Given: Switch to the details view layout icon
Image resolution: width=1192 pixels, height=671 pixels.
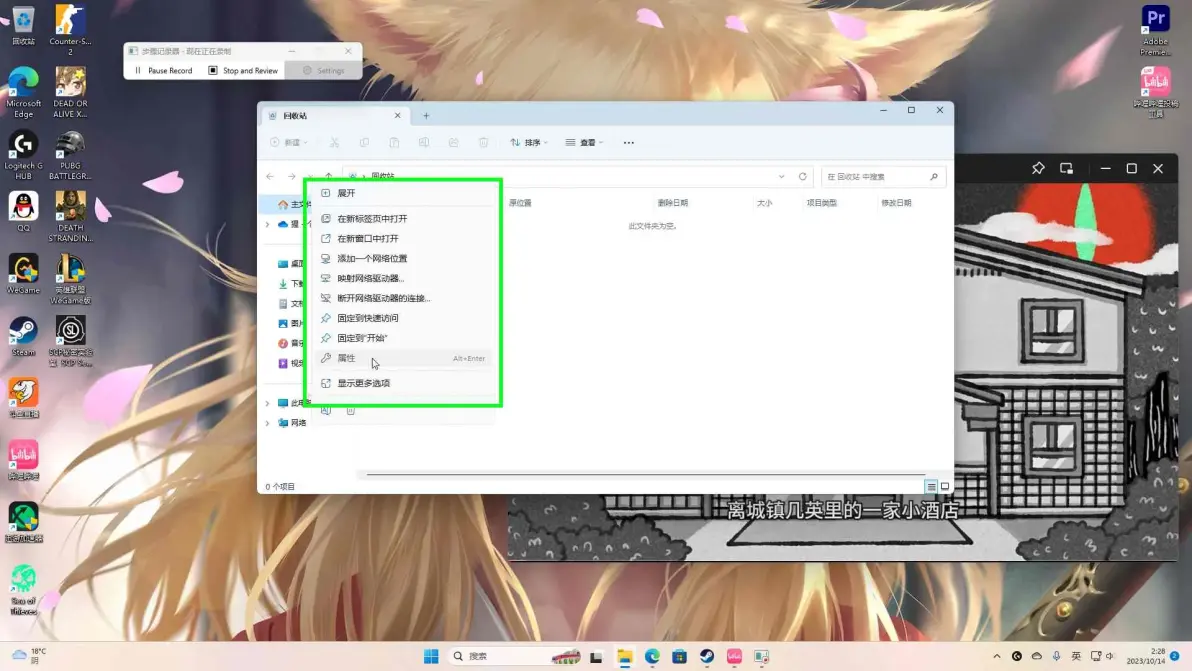Looking at the screenshot, I should [930, 486].
